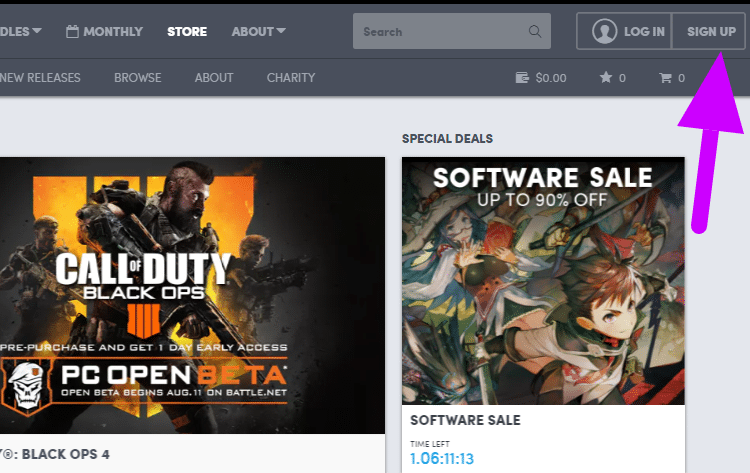
Task: Expand the Bundles dropdown arrow
Action: coord(36,31)
